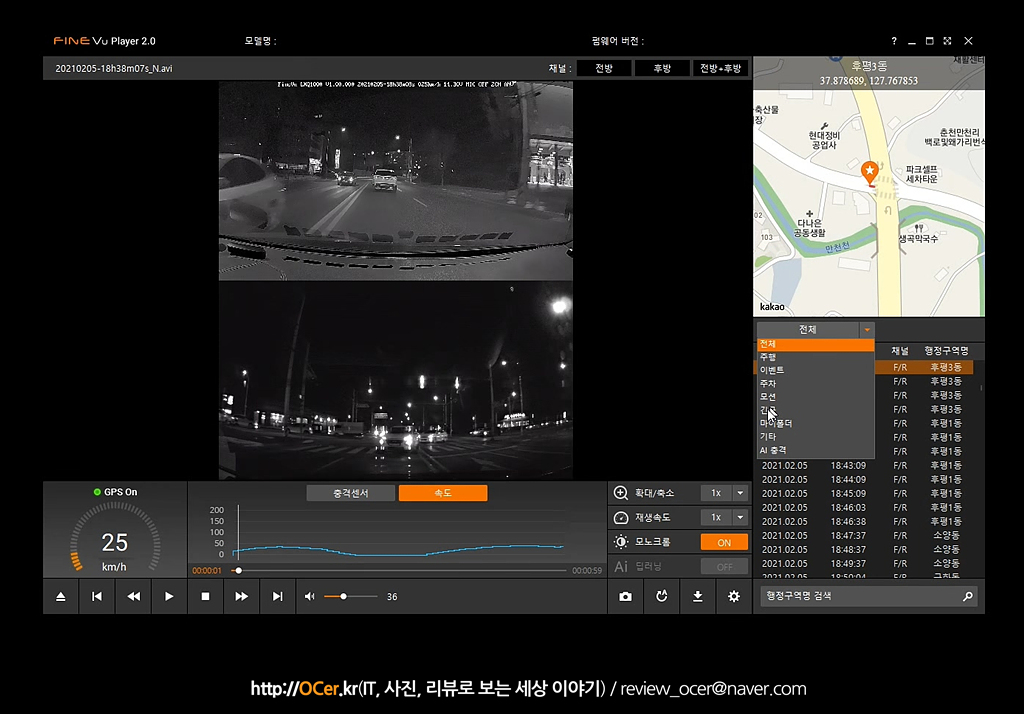Select AI 충격 in the filter list
This screenshot has height=714, width=1024.
coord(815,451)
